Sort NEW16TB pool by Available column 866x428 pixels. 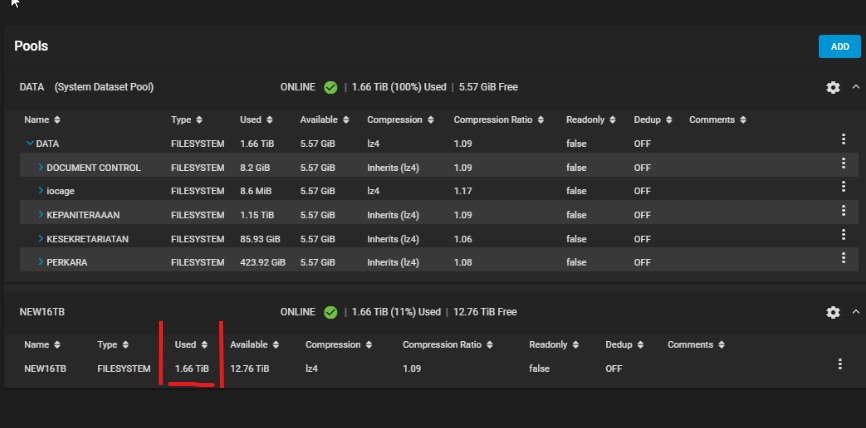click(x=254, y=345)
